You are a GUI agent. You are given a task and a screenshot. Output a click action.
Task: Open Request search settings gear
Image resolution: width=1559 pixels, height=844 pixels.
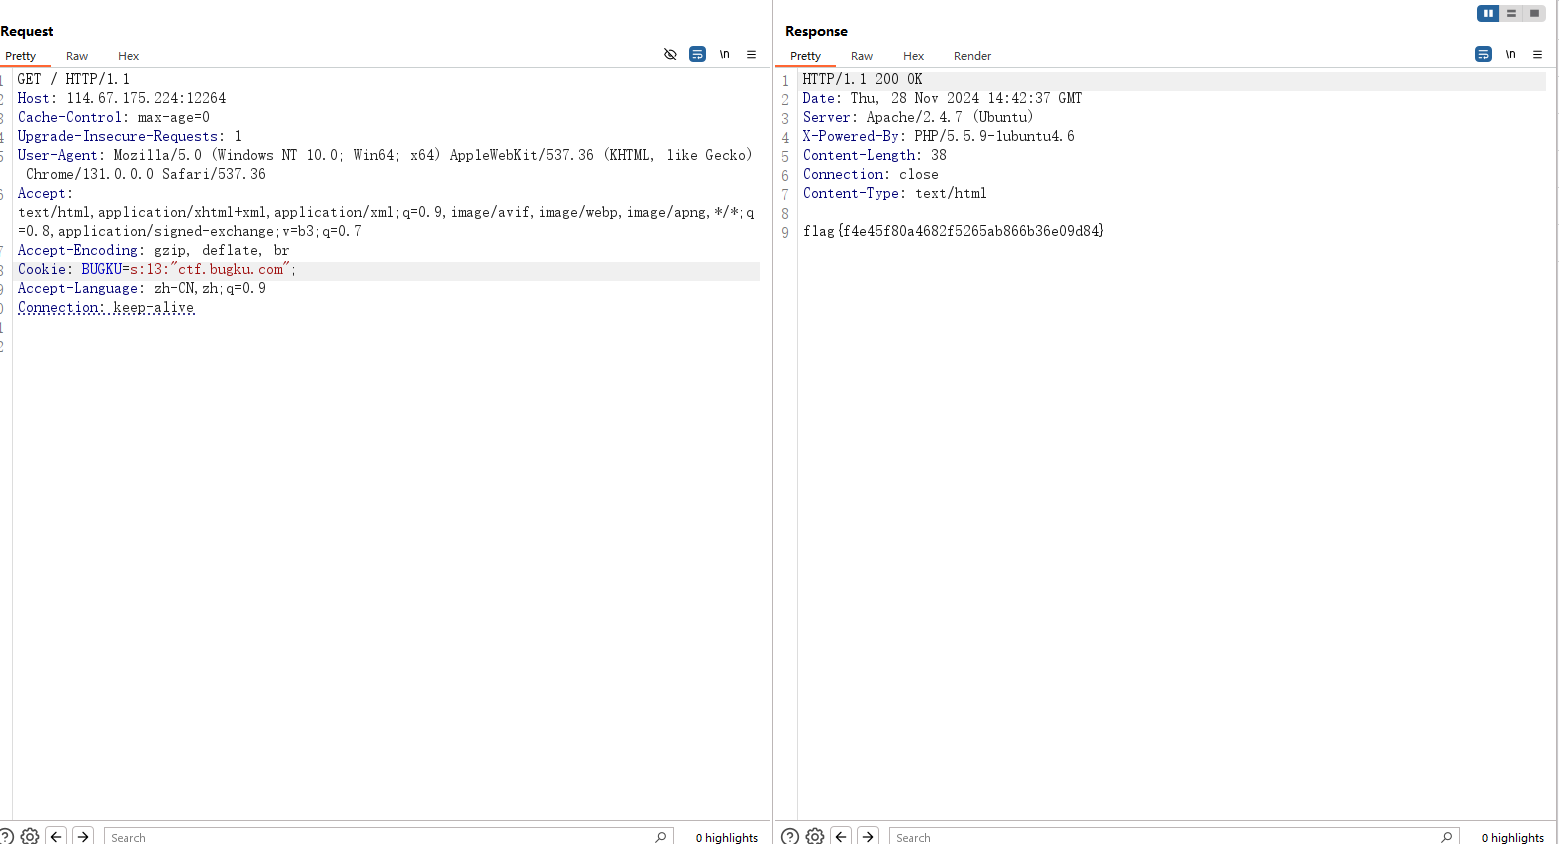(x=30, y=836)
